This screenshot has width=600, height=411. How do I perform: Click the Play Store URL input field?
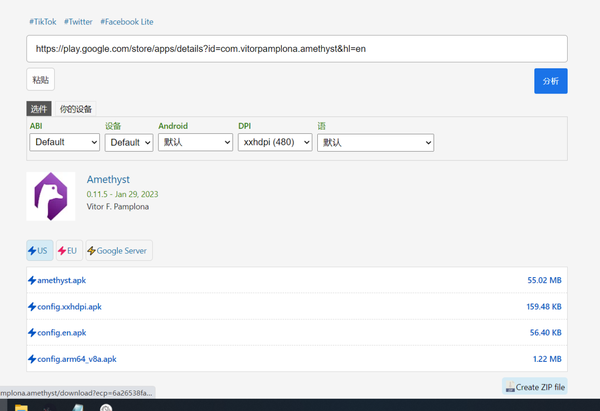[297, 48]
